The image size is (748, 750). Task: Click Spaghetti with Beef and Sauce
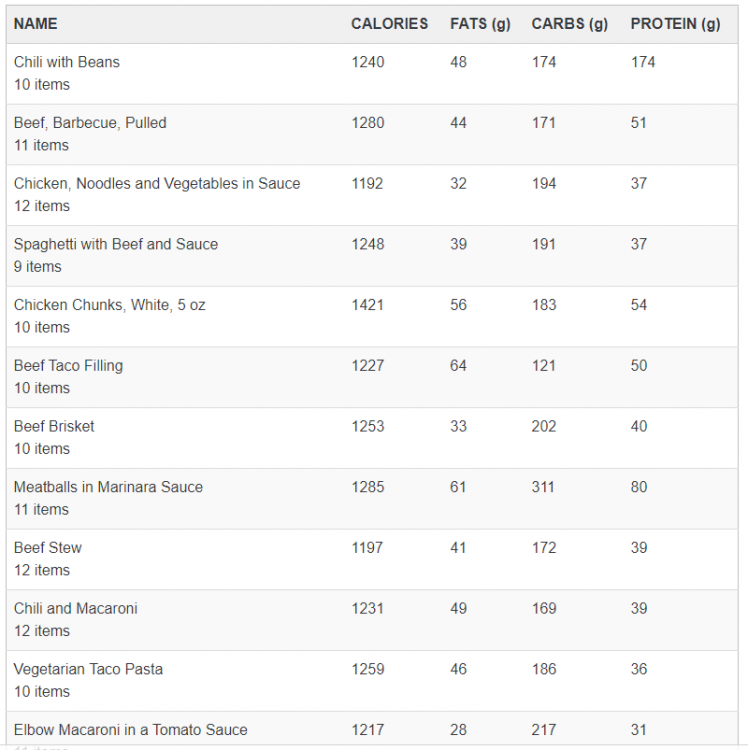click(x=116, y=244)
